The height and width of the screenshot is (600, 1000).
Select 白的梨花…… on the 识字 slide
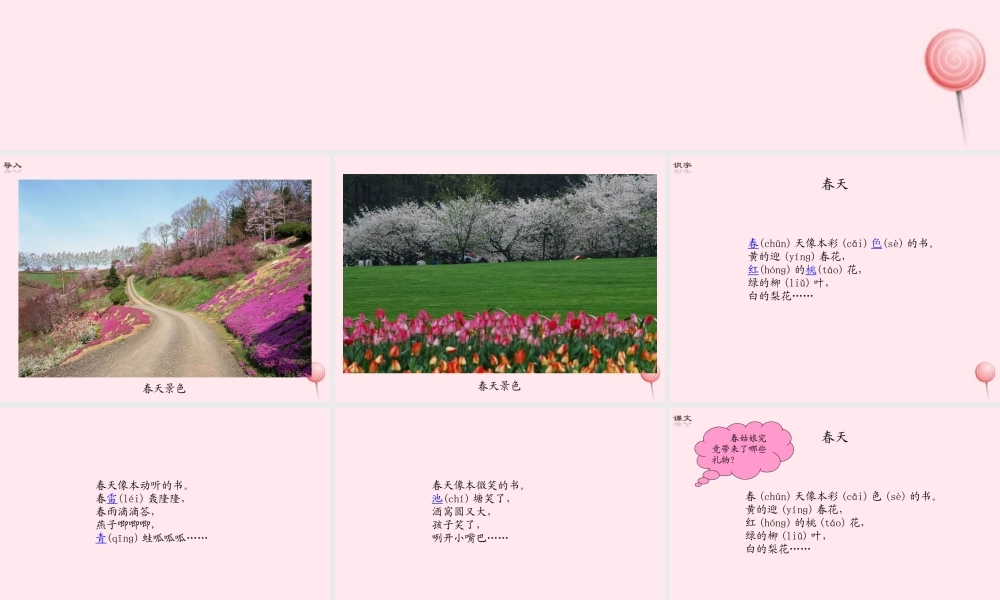pos(781,296)
